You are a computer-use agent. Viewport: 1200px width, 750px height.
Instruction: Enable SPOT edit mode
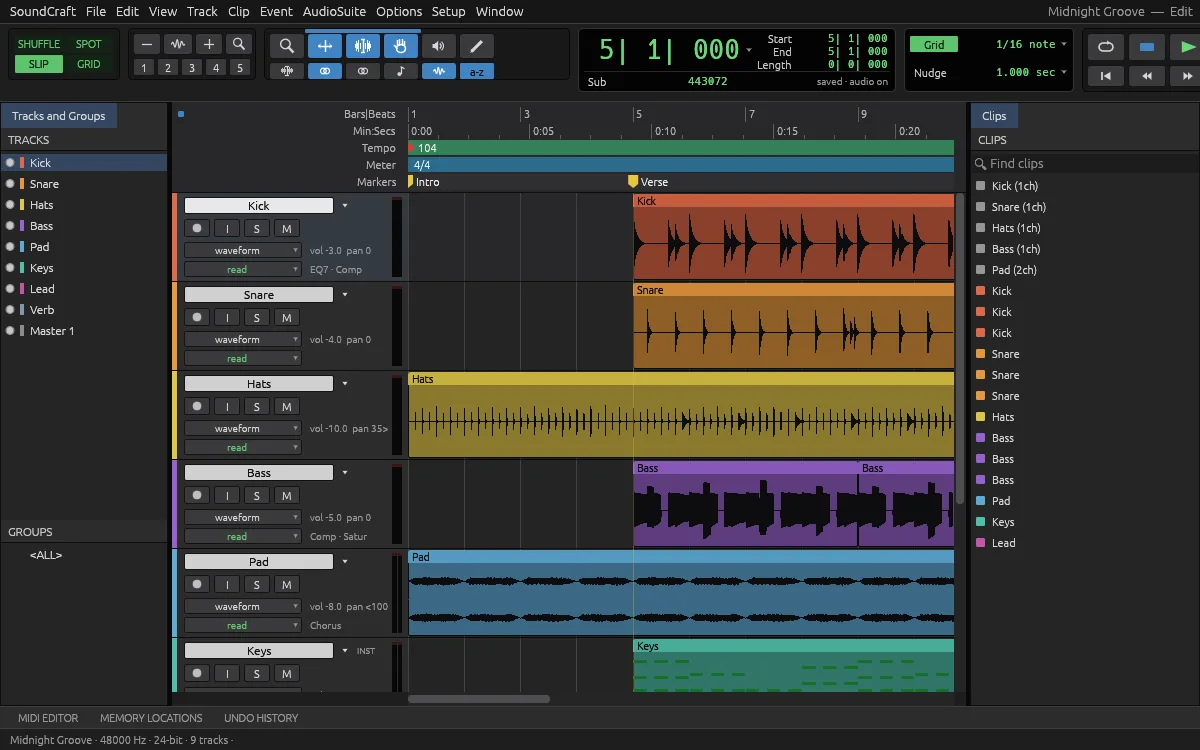click(x=89, y=44)
